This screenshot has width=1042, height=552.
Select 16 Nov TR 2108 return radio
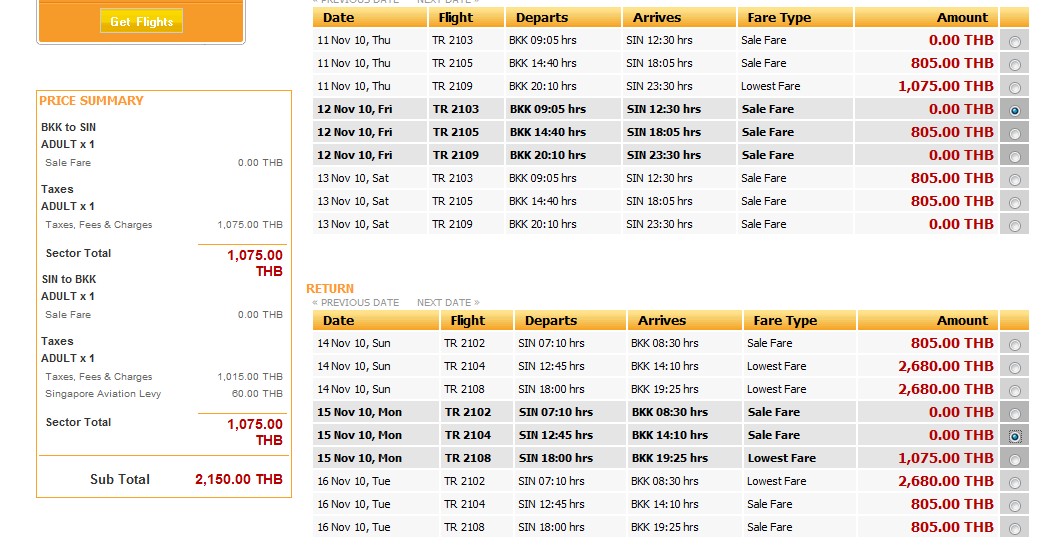pyautogui.click(x=1015, y=528)
